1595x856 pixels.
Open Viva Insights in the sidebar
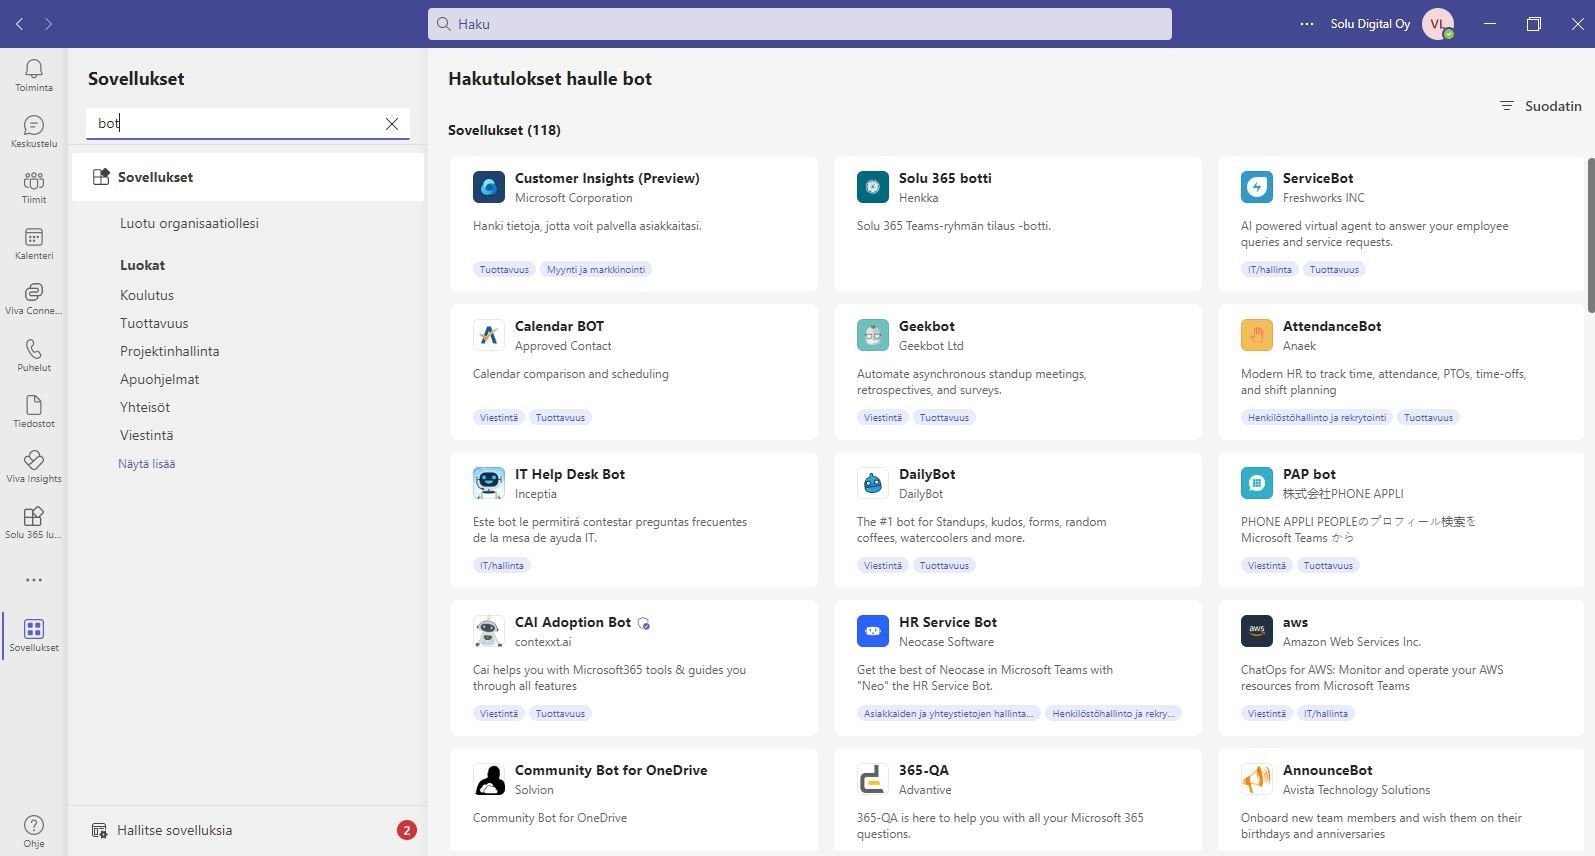pos(34,465)
